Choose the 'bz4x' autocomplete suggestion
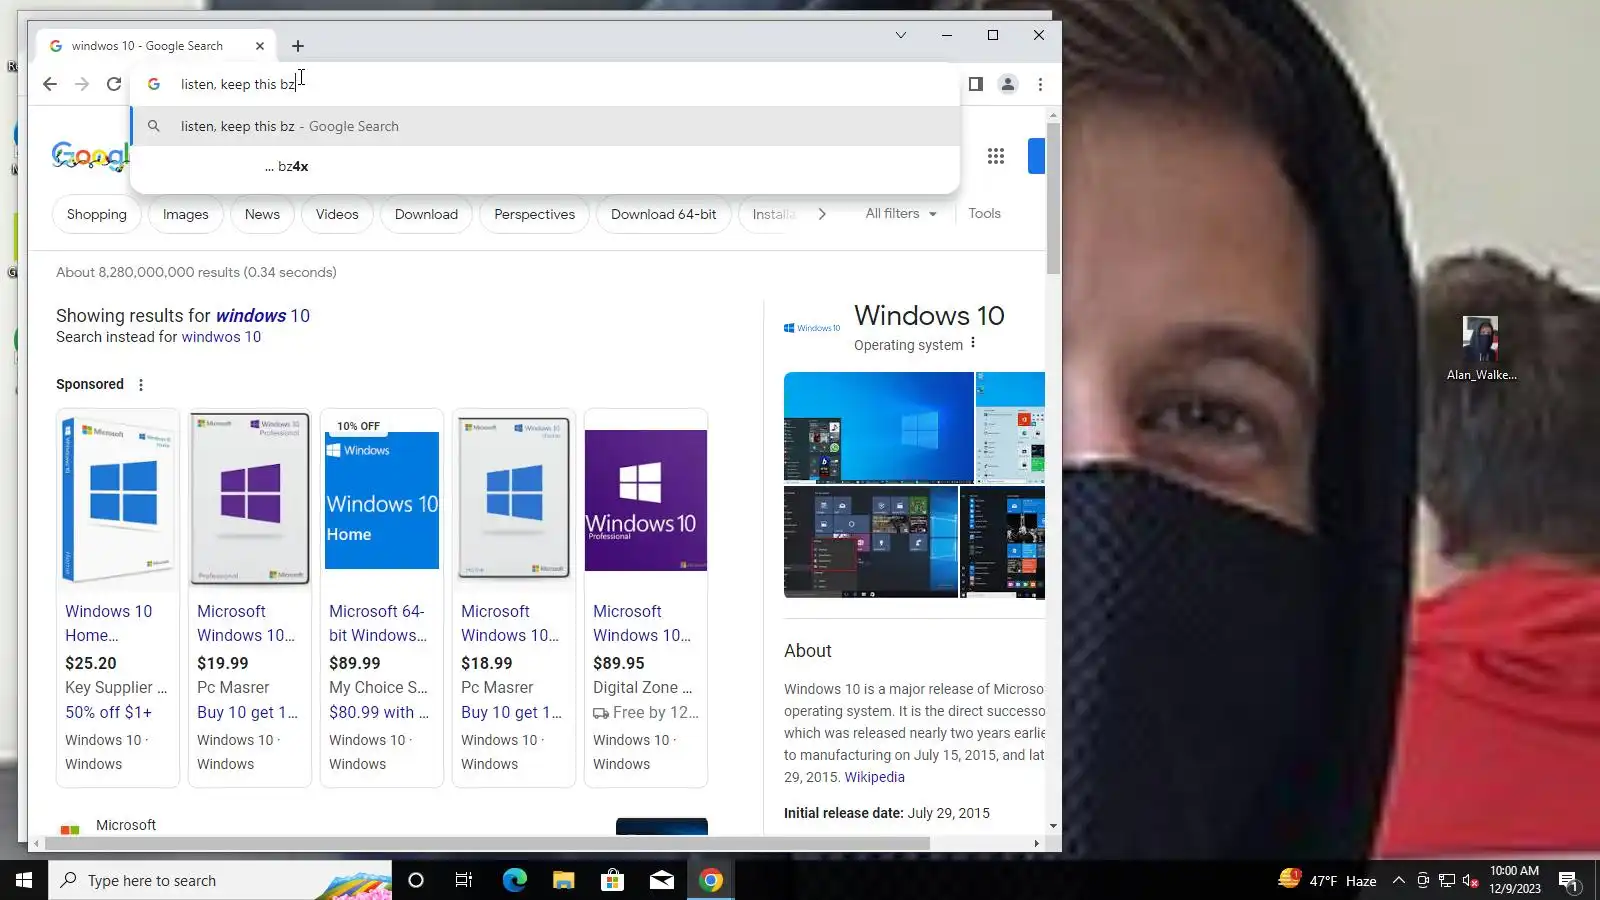 [545, 166]
